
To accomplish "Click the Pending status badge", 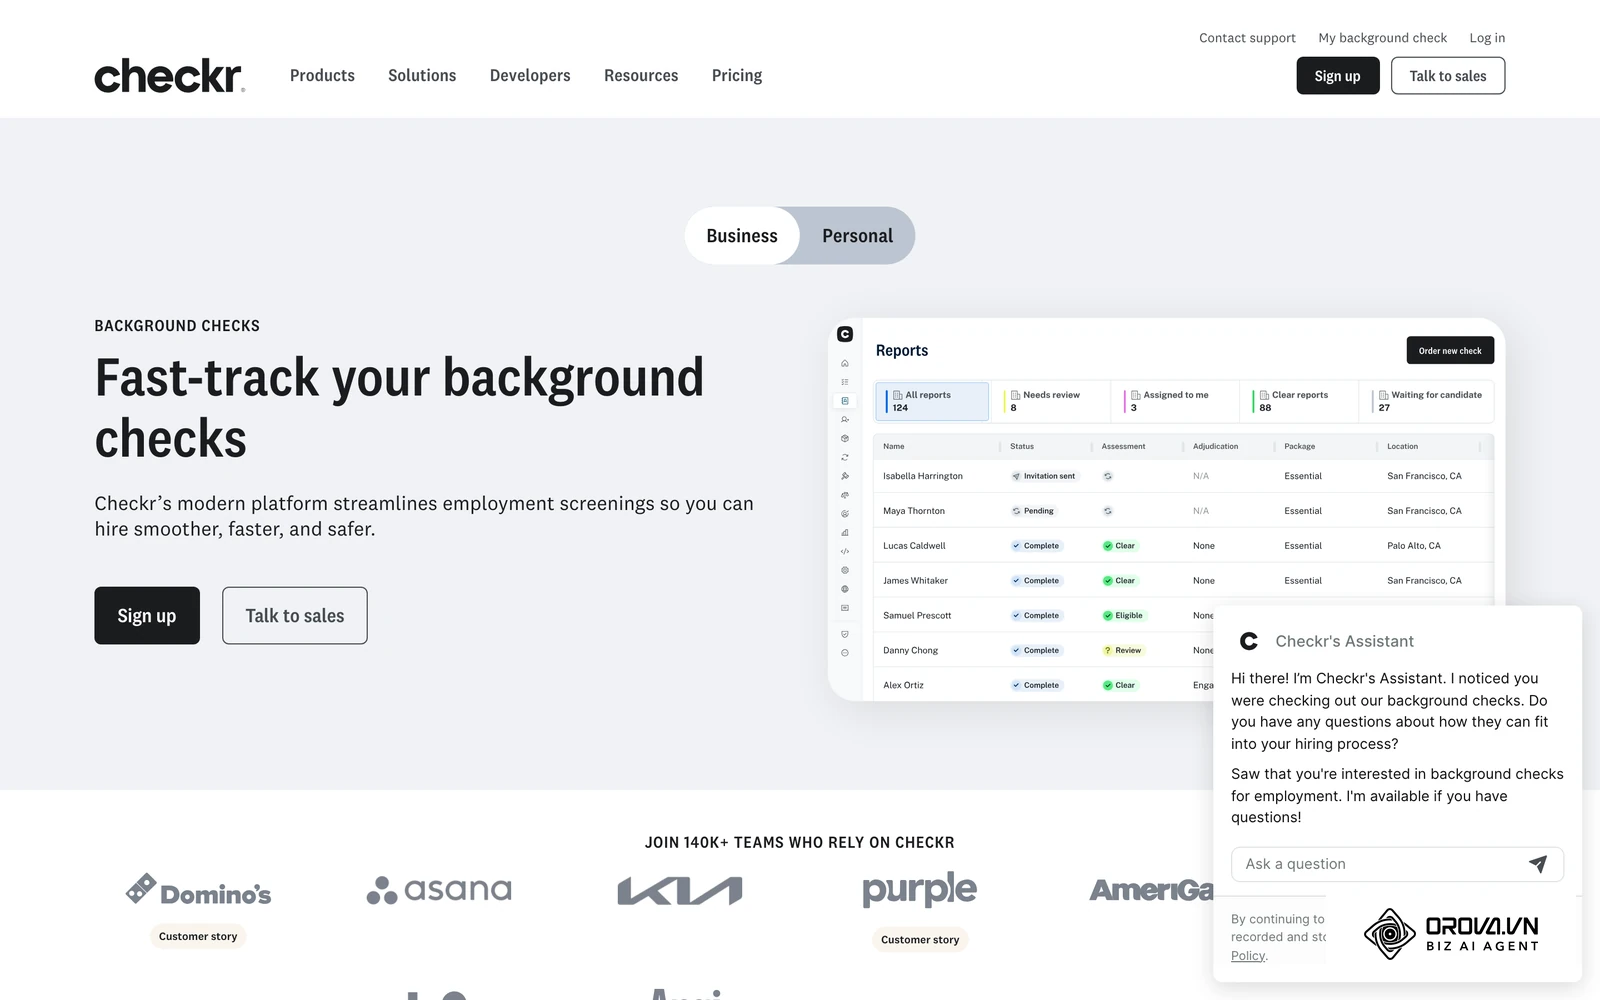I will point(1033,511).
